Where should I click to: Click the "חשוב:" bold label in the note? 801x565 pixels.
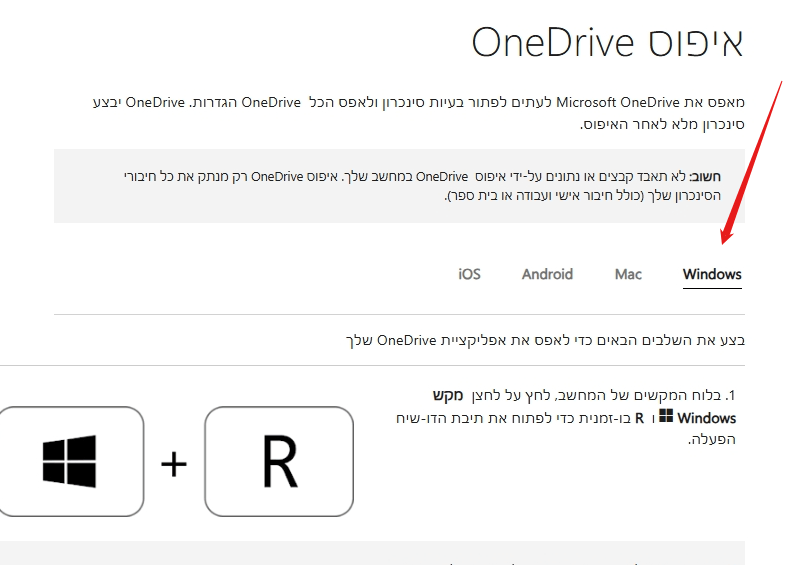pyautogui.click(x=705, y=177)
